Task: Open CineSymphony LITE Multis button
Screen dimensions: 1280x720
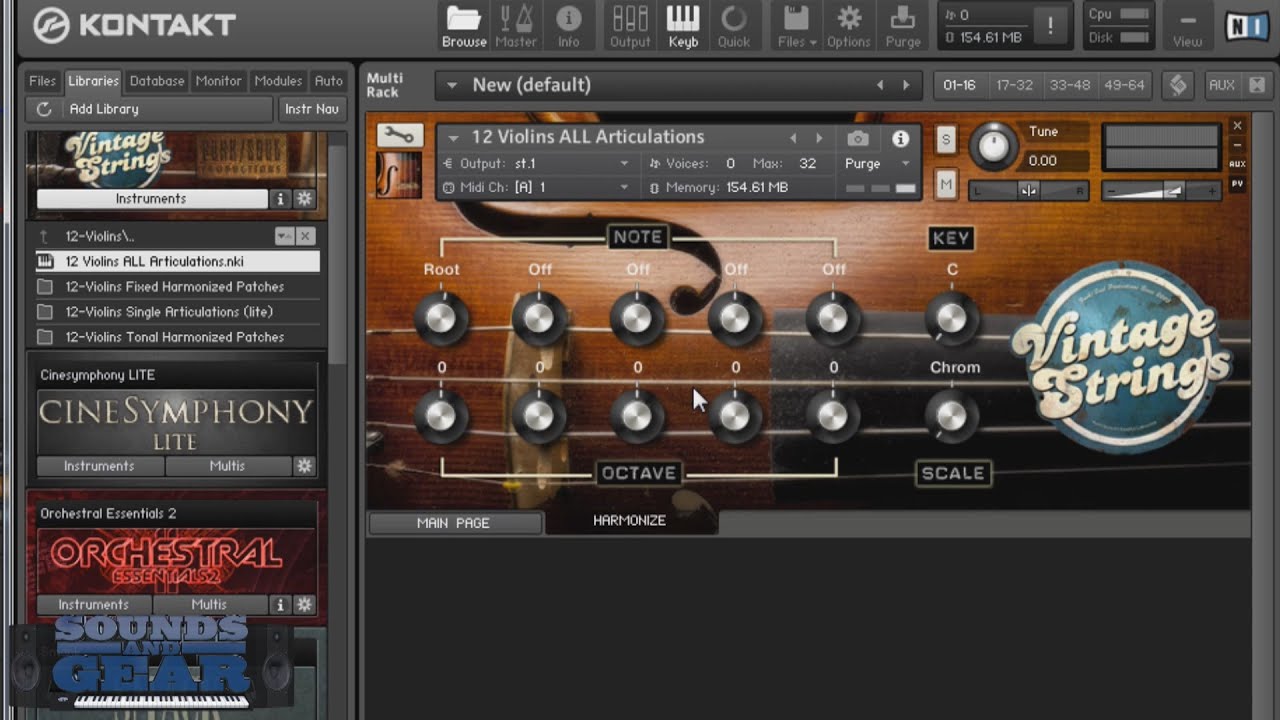Action: [227, 466]
